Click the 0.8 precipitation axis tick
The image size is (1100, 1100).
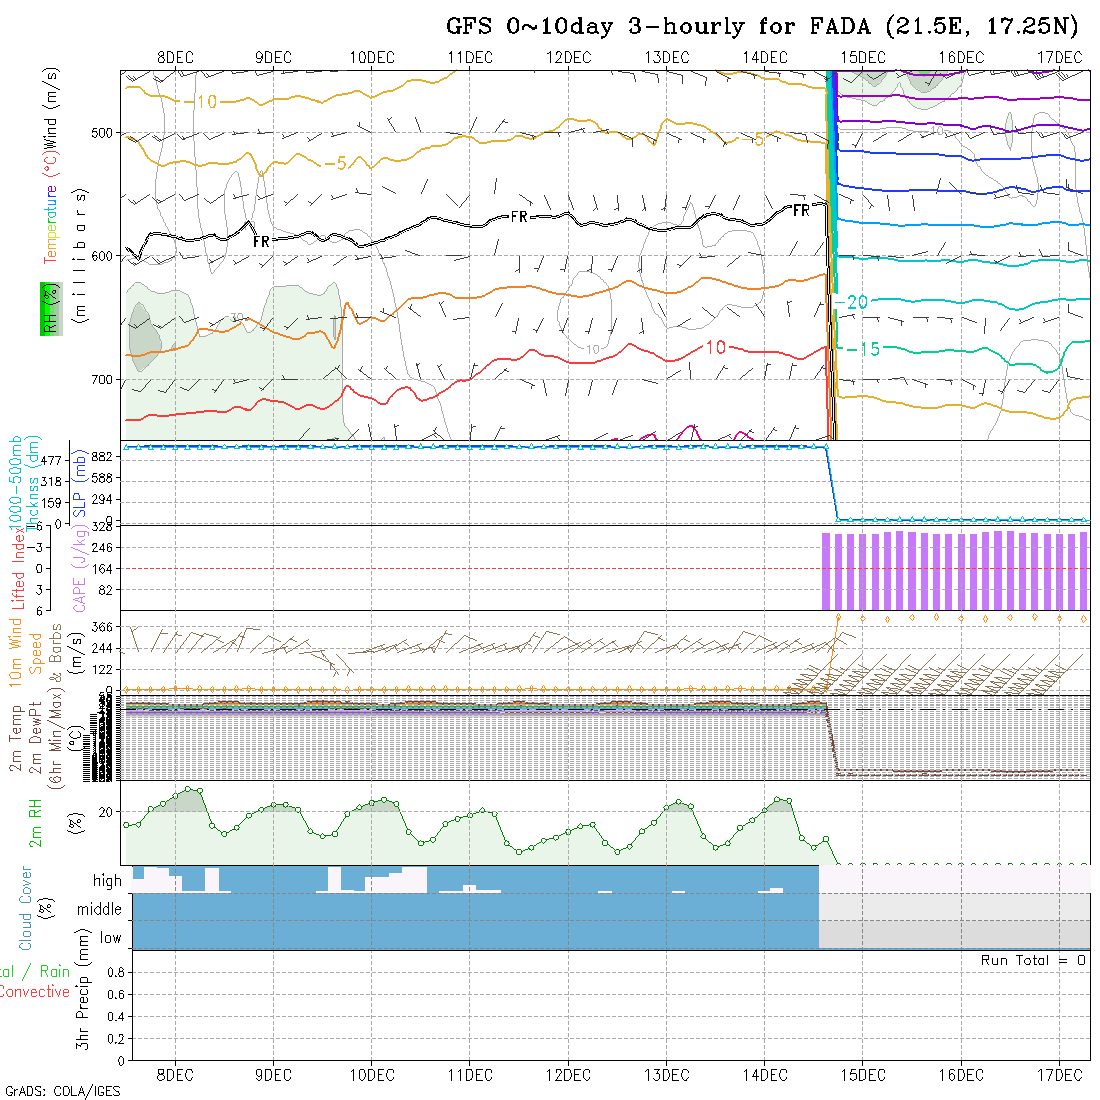point(113,972)
